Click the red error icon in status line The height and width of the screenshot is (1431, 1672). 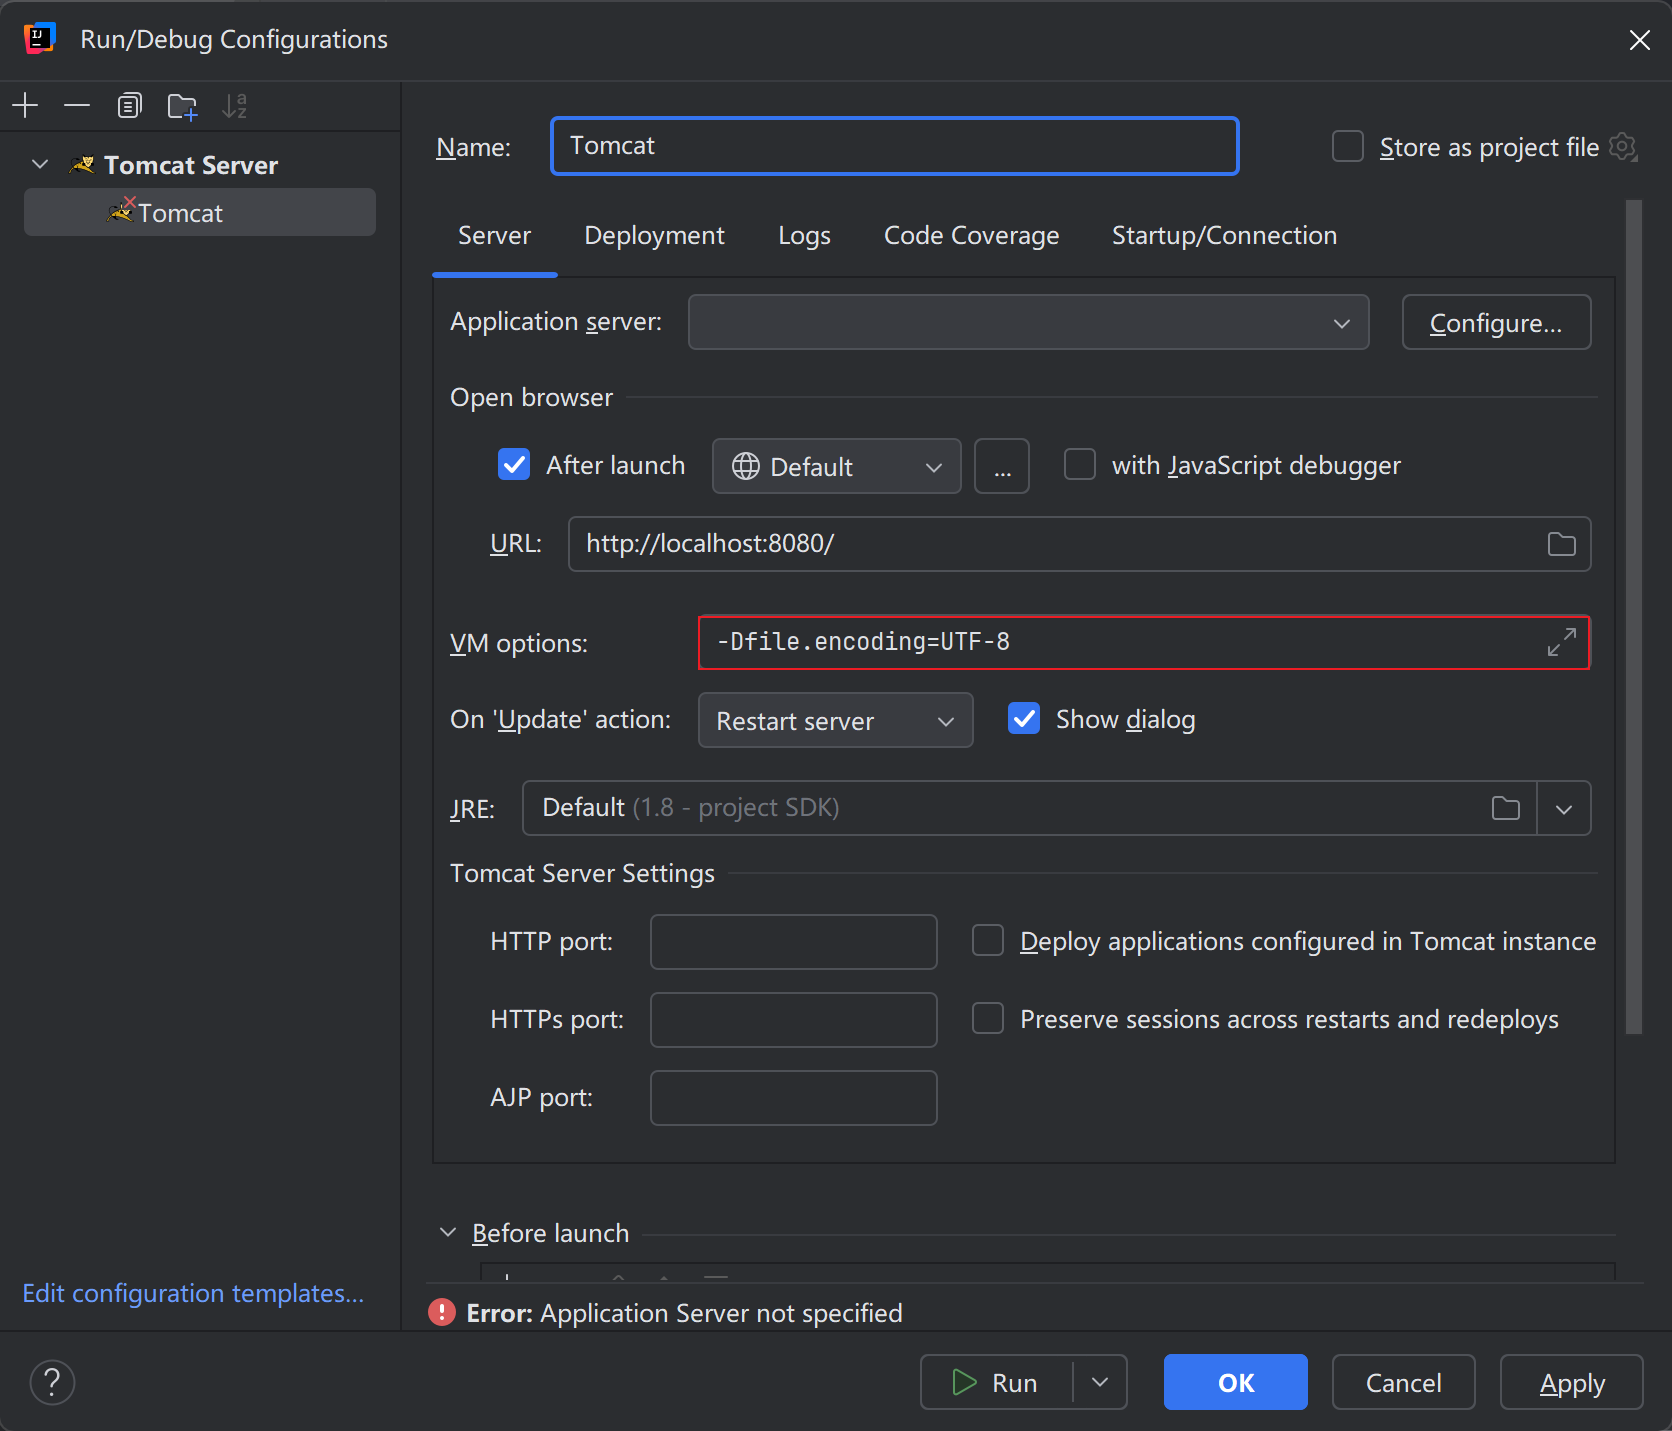[442, 1312]
